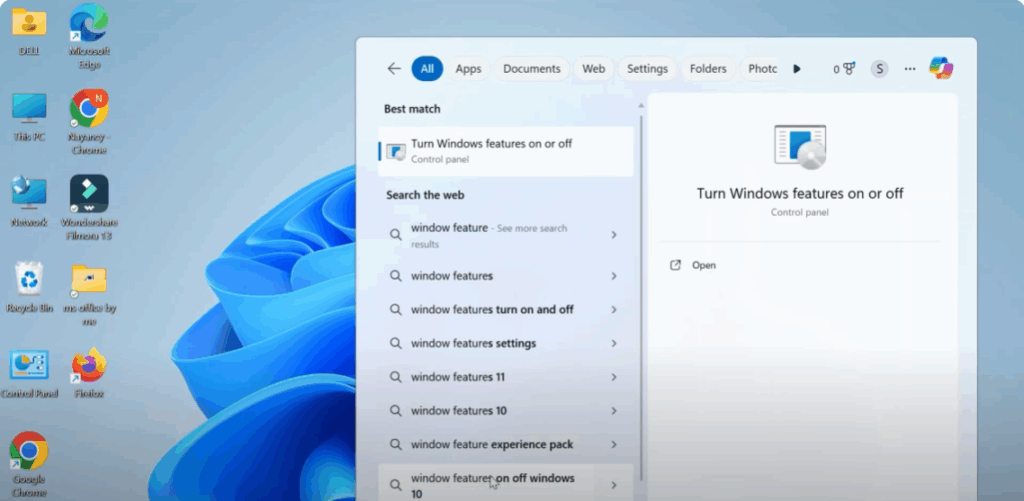Launch the Chrome profile shortcut beside This PC

coord(89,121)
